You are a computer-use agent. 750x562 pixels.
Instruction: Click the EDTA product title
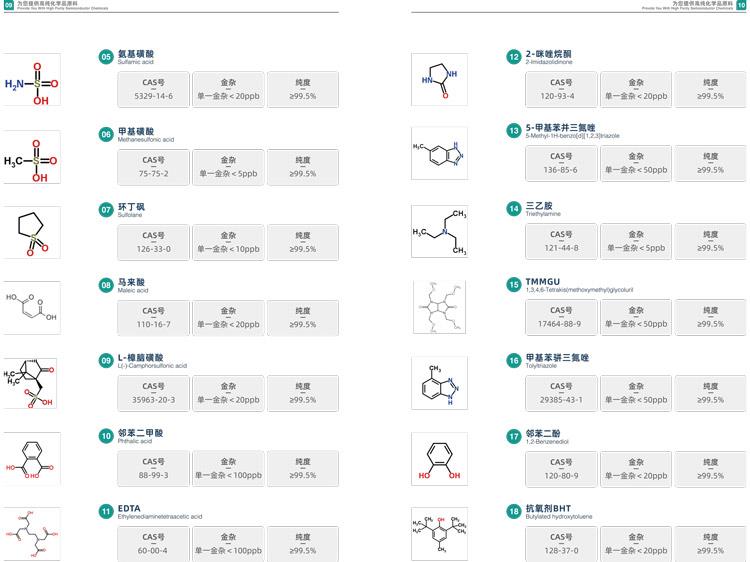tap(129, 509)
